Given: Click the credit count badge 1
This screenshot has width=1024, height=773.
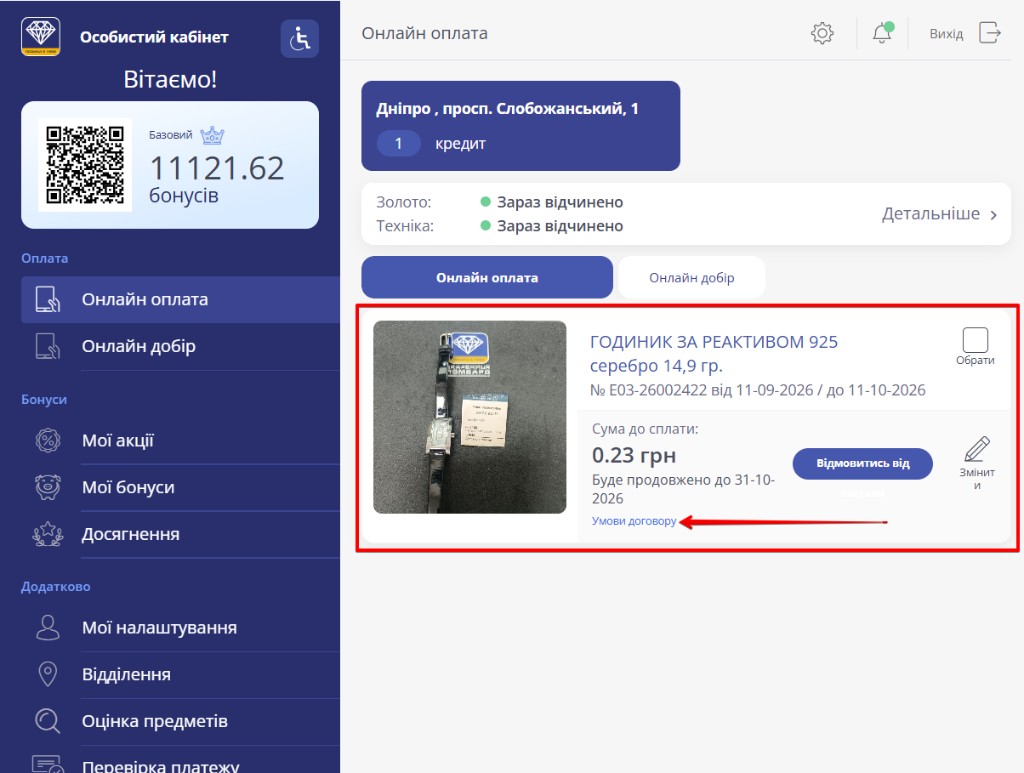Looking at the screenshot, I should pos(398,144).
